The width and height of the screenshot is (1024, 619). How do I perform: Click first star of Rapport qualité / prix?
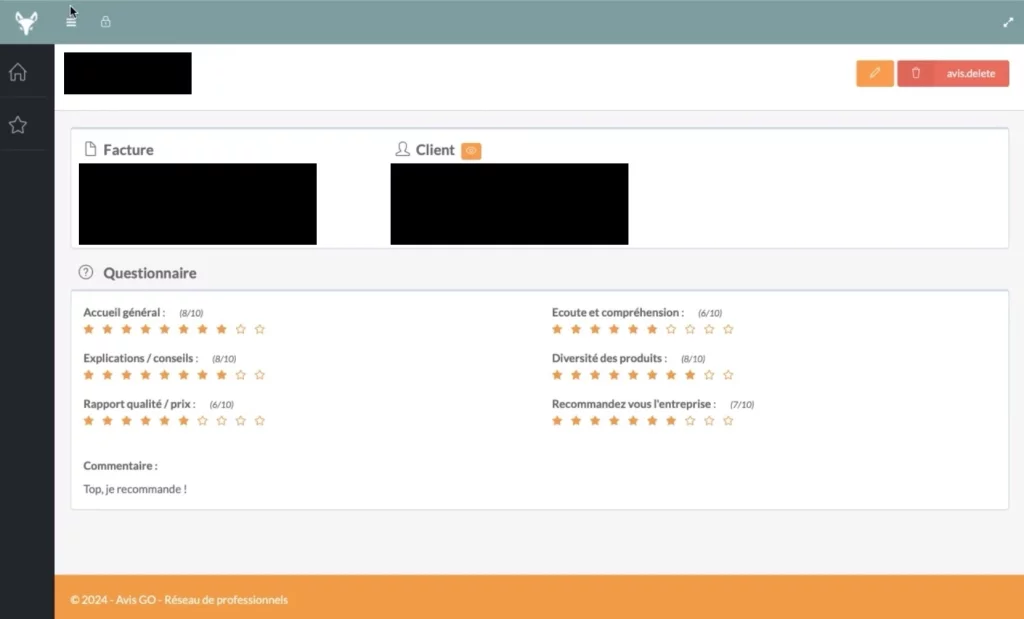(89, 421)
